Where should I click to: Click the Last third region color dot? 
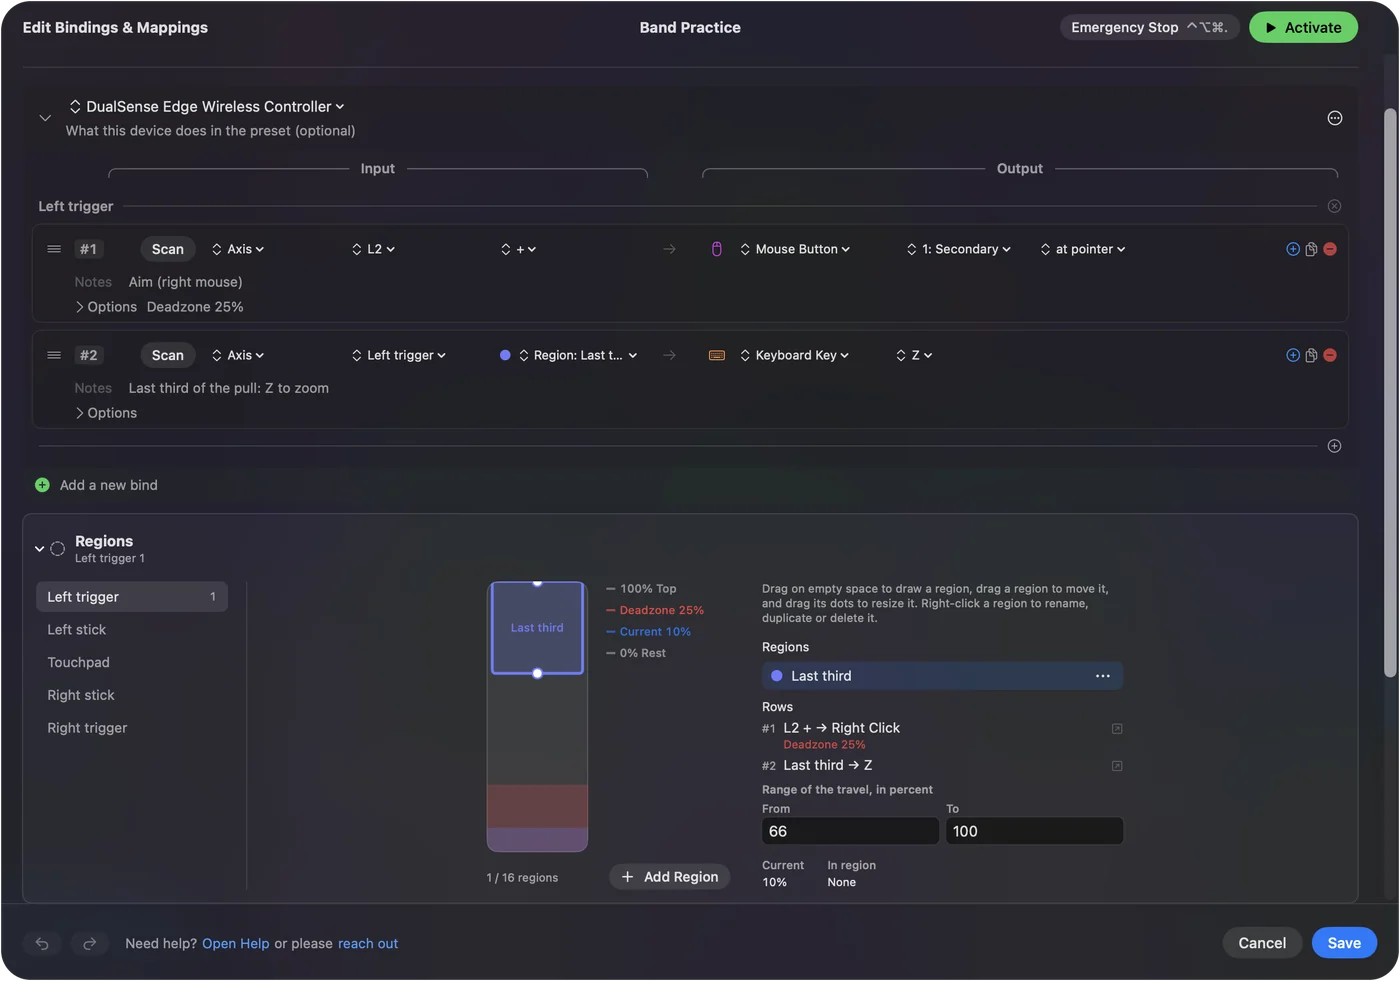click(x=777, y=676)
